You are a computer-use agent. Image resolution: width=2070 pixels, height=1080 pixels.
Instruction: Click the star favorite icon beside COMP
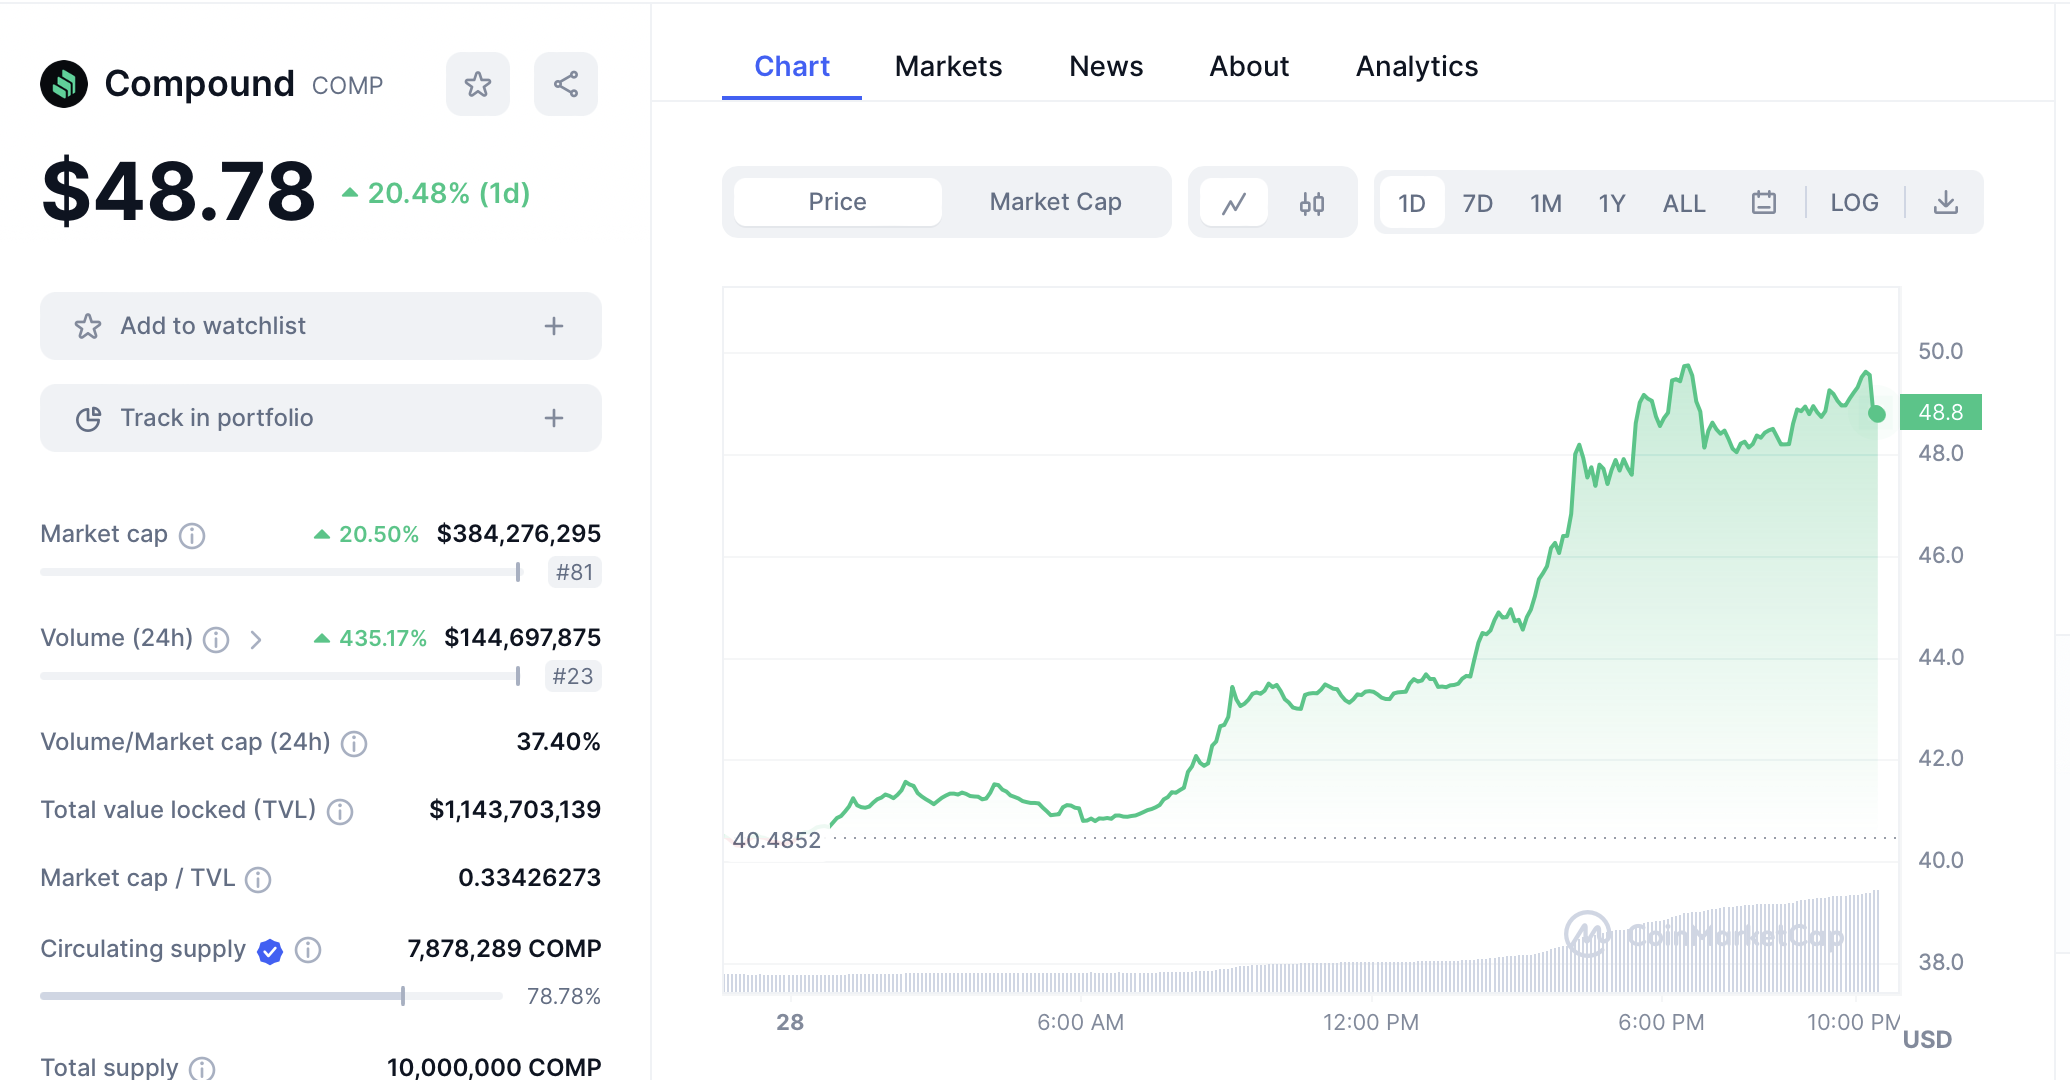[x=478, y=84]
